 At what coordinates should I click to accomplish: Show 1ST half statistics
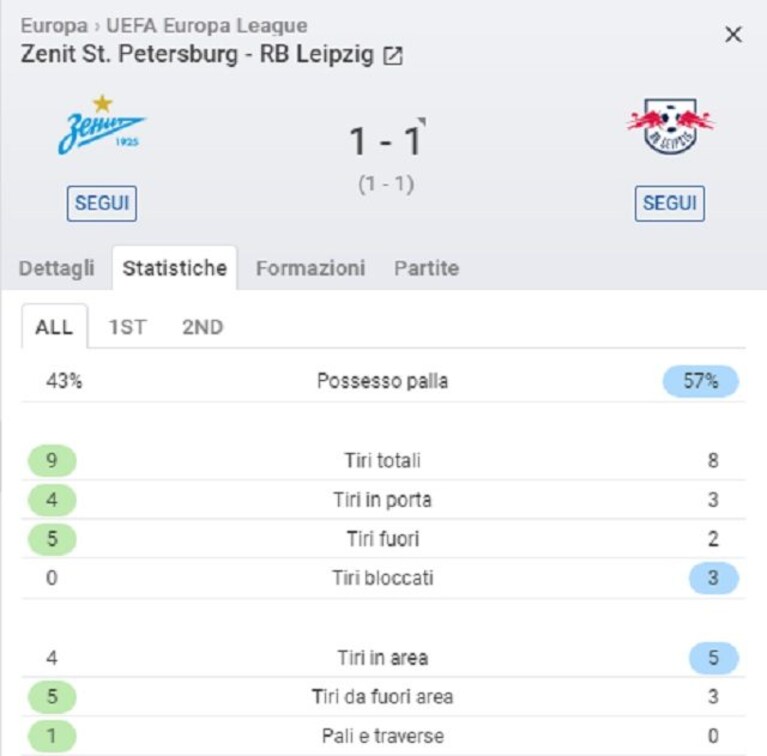tap(127, 327)
